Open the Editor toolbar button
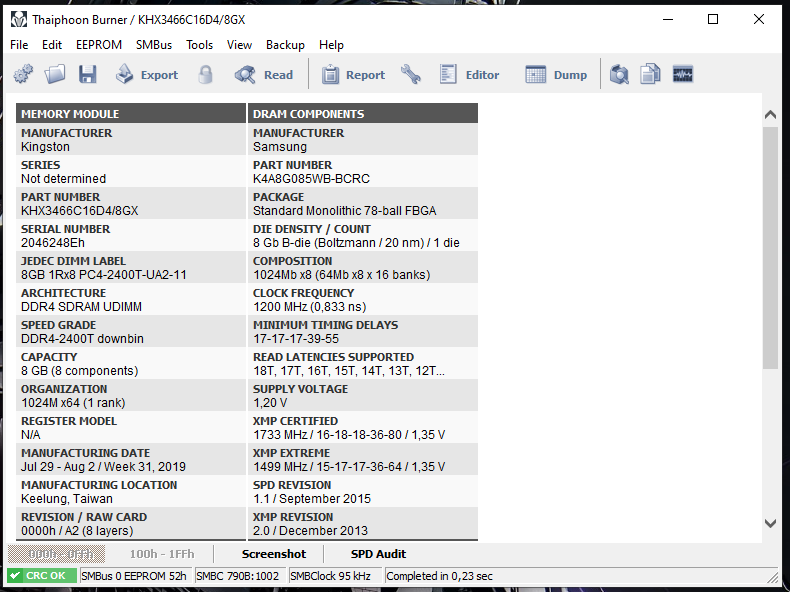This screenshot has width=790, height=592. pos(469,75)
